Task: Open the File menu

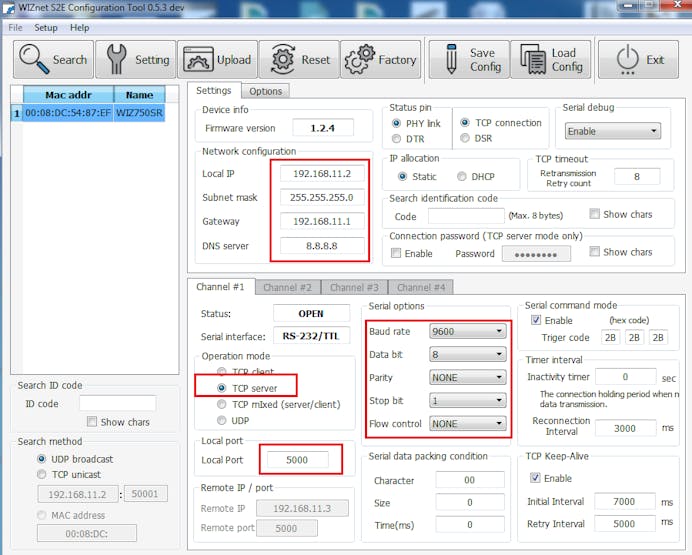Action: click(15, 28)
